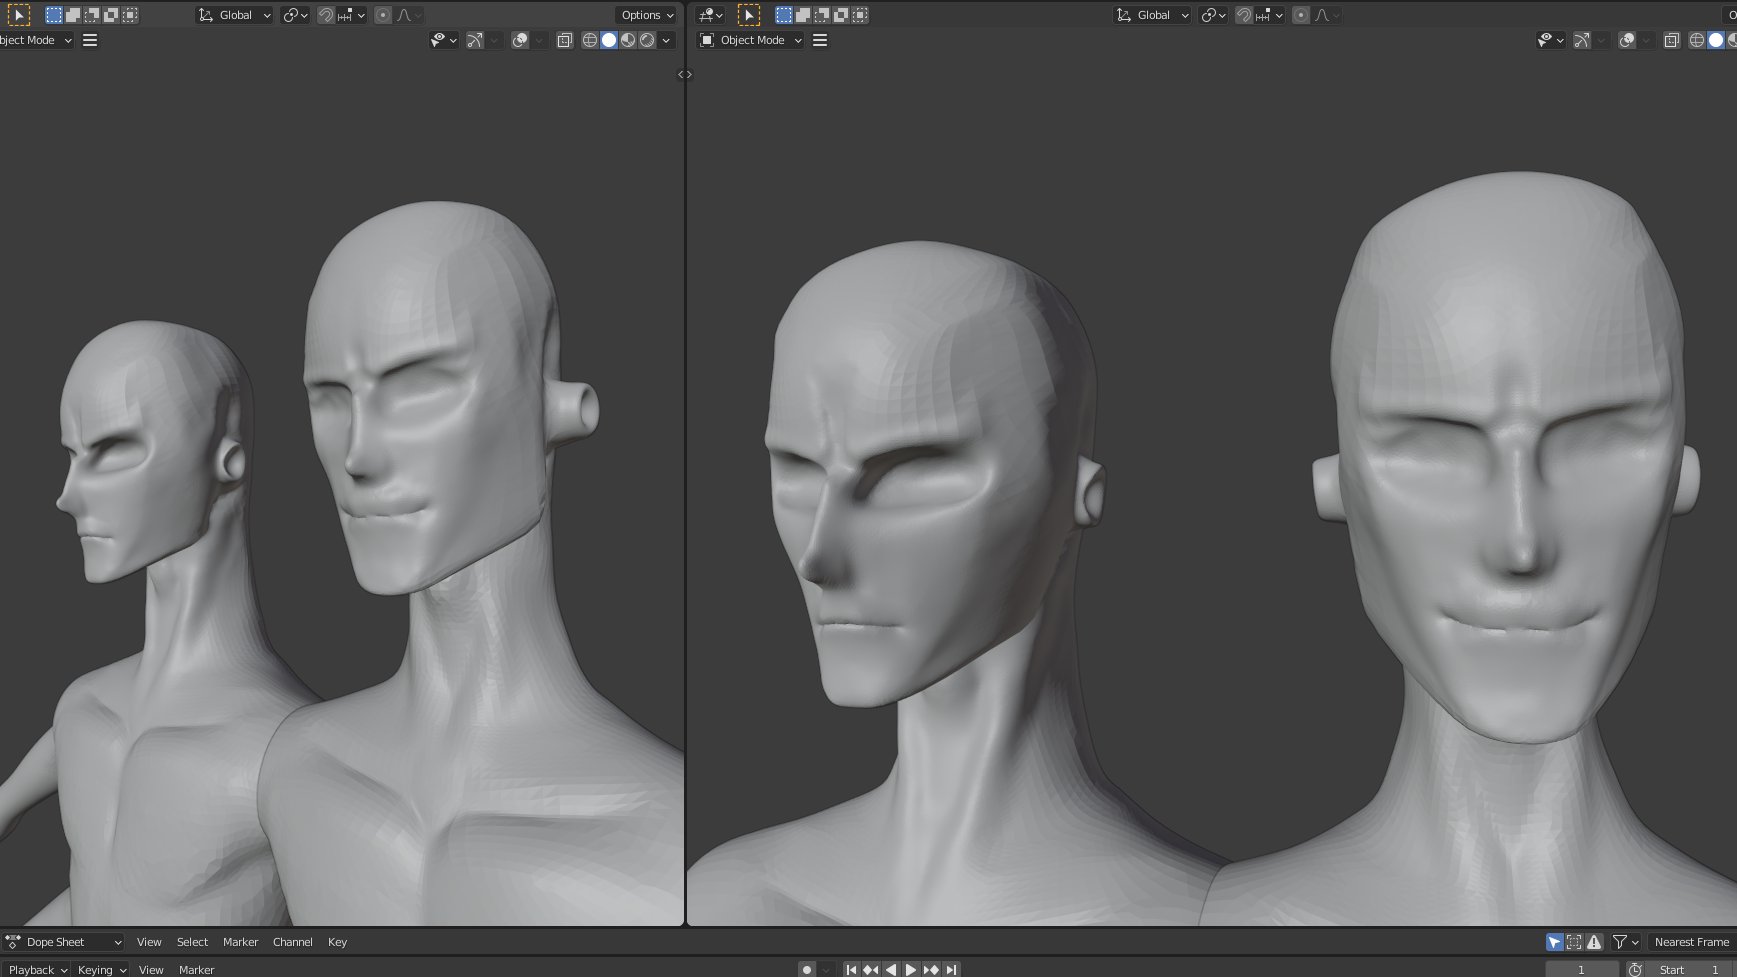1737x977 pixels.
Task: Open the timeline Playback popover
Action: click(x=36, y=969)
